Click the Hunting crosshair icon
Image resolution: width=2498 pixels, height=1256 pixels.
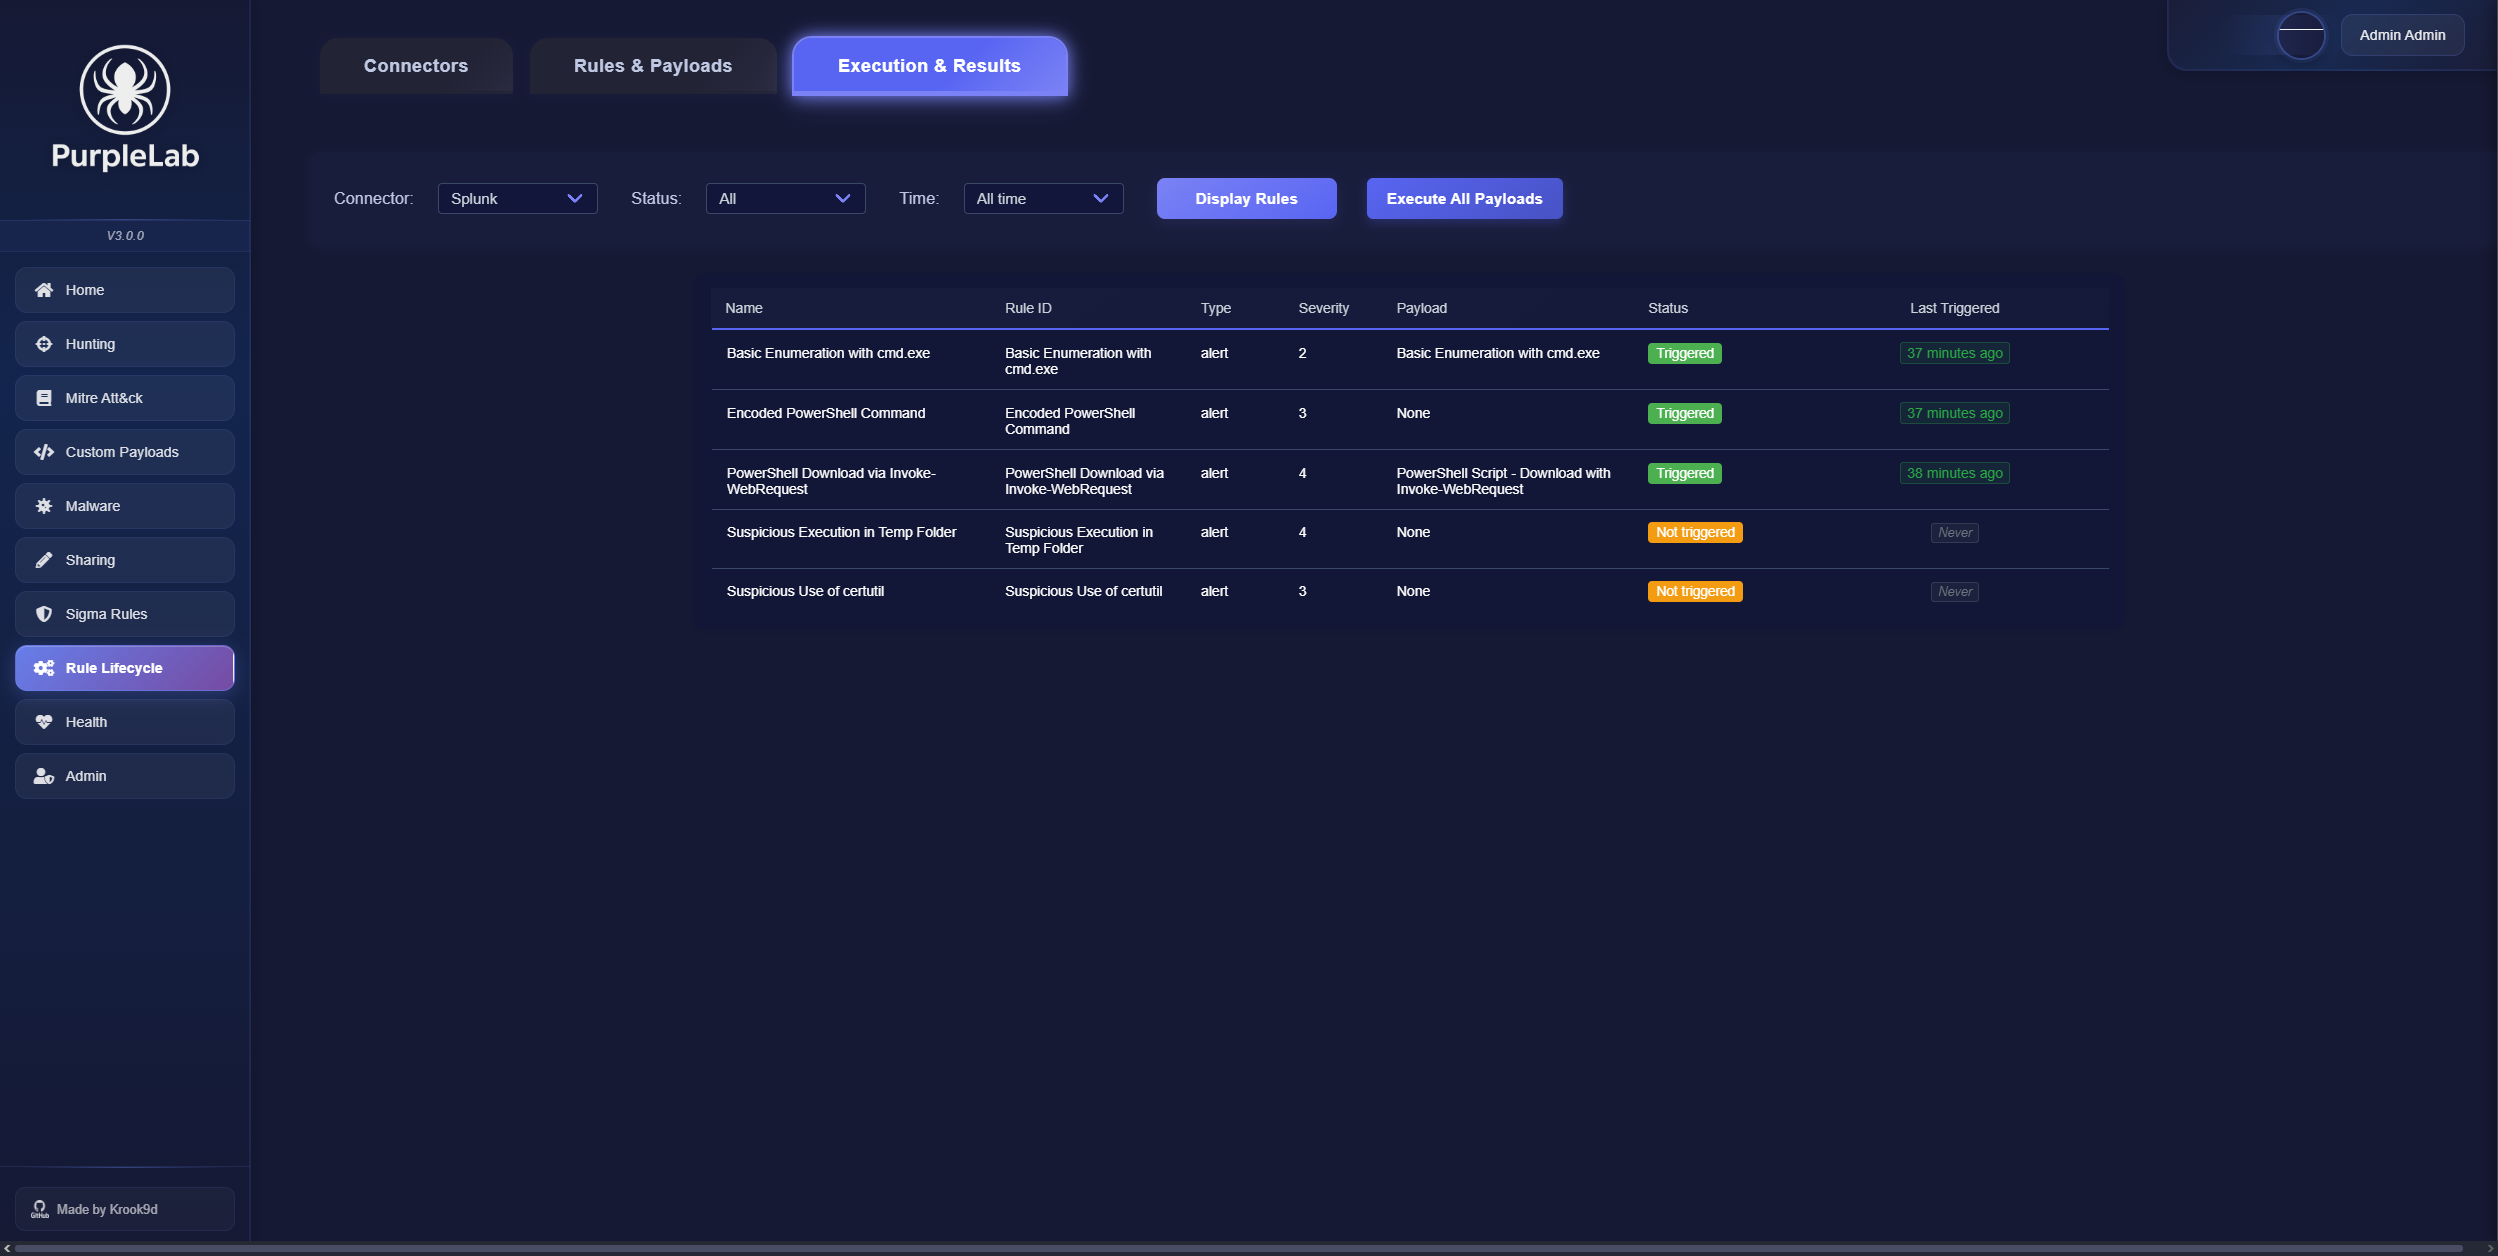click(44, 344)
